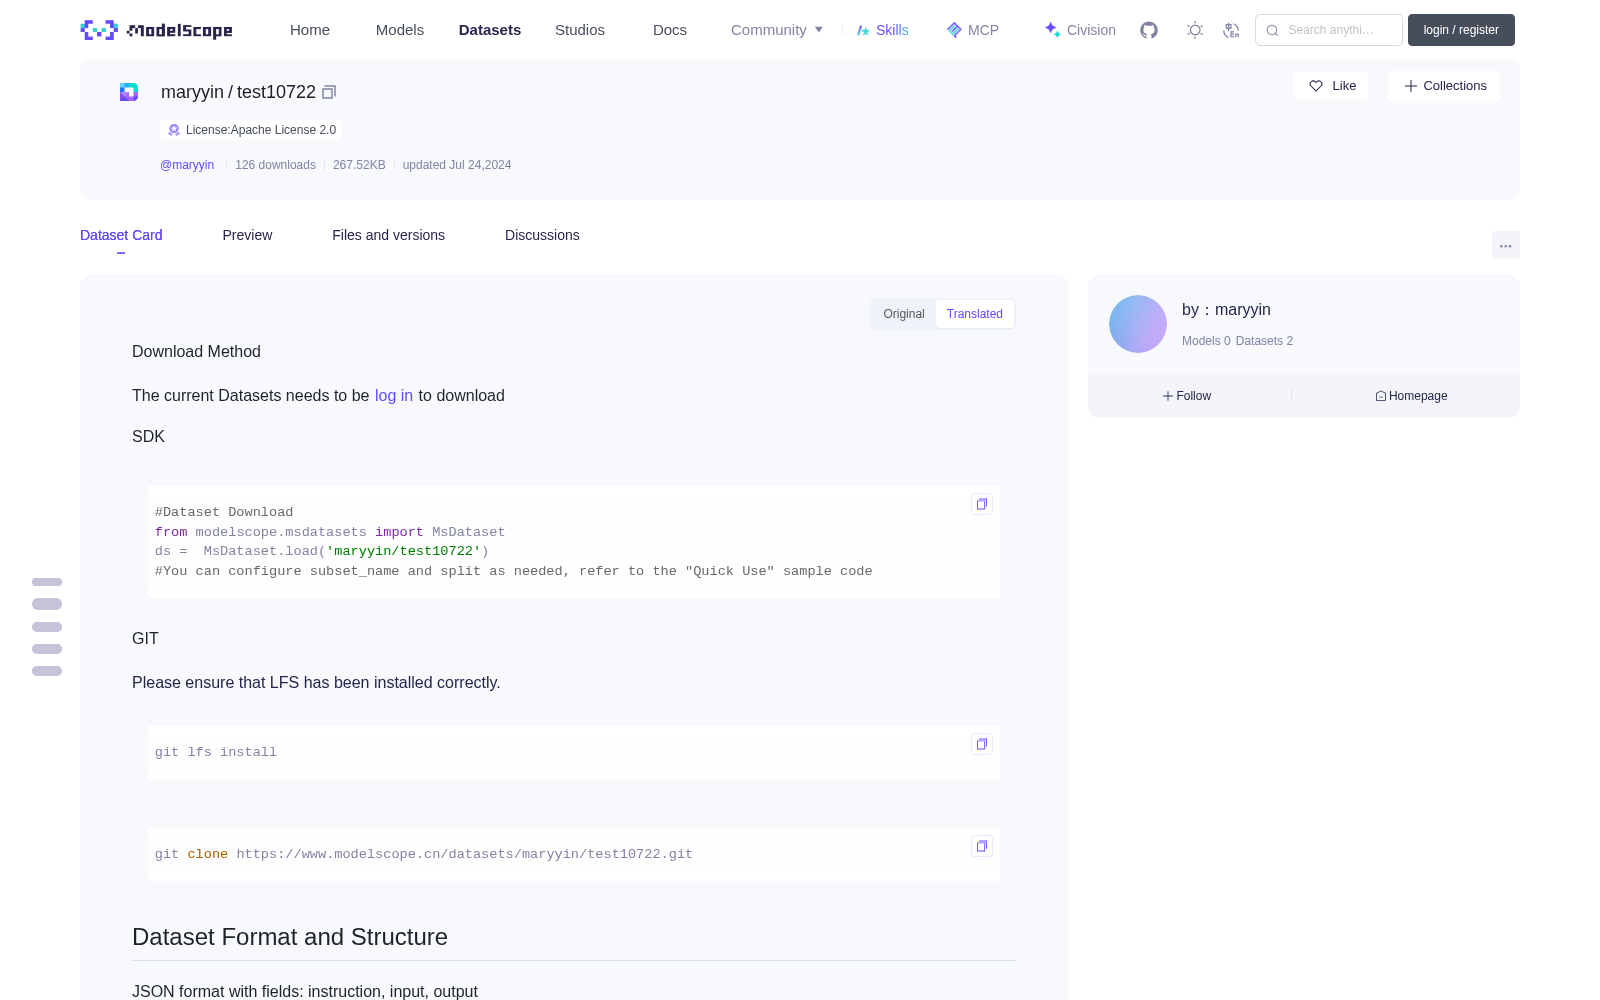Click the login / register button
The image size is (1600, 1000).
[1461, 30]
